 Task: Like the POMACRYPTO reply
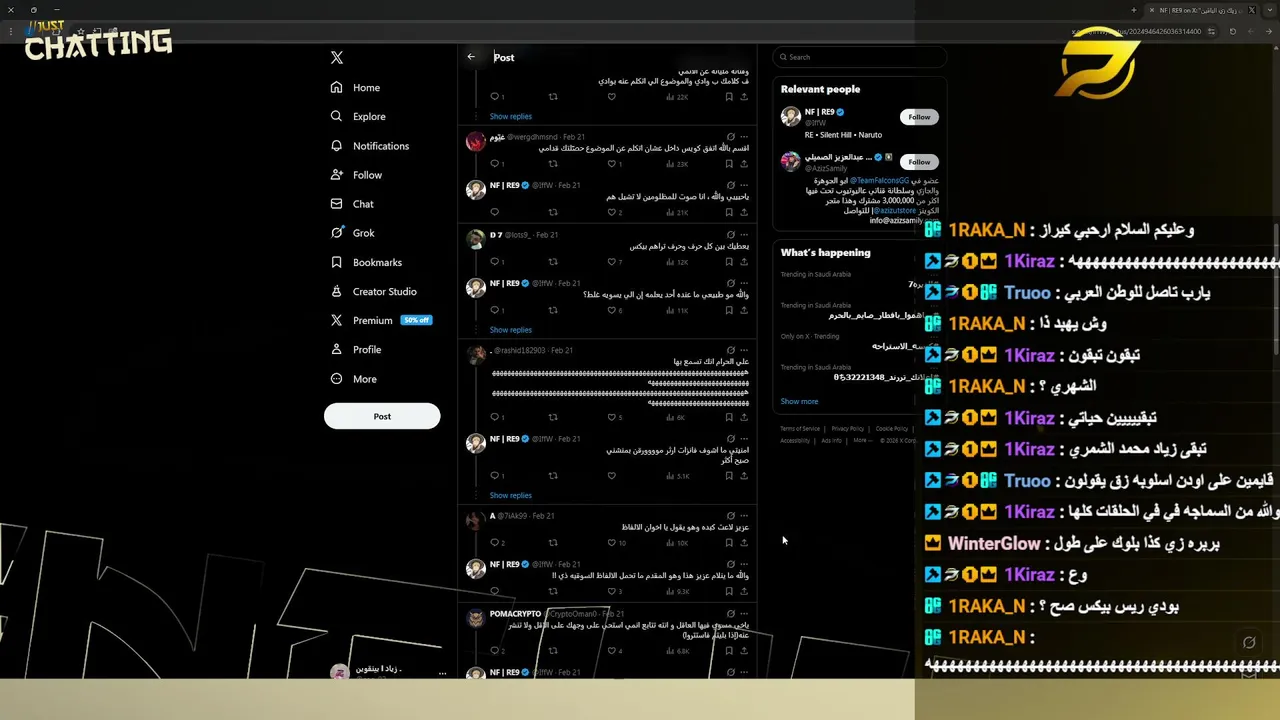coord(612,651)
